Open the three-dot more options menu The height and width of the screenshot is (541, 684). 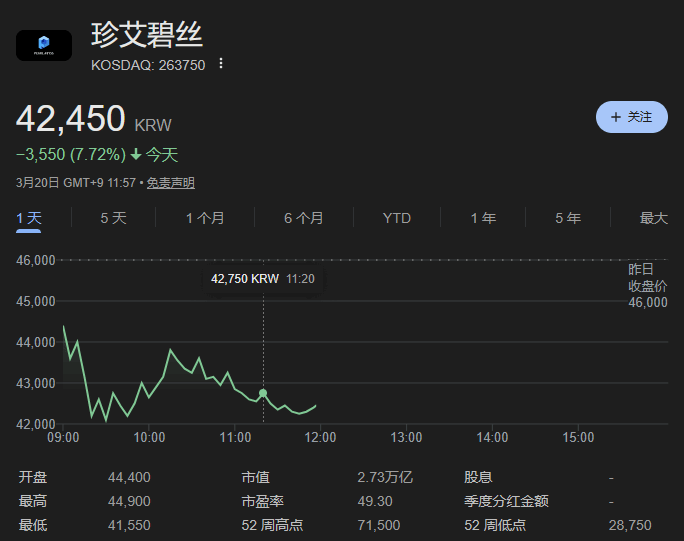221,64
